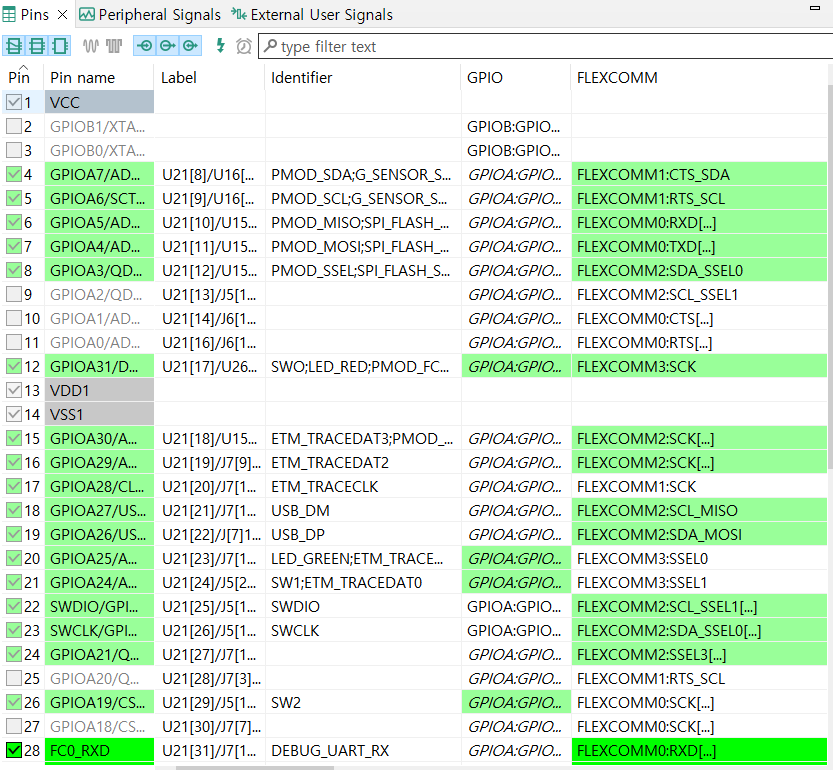Select the VDD1 pin name cell
The image size is (833, 770).
point(99,390)
